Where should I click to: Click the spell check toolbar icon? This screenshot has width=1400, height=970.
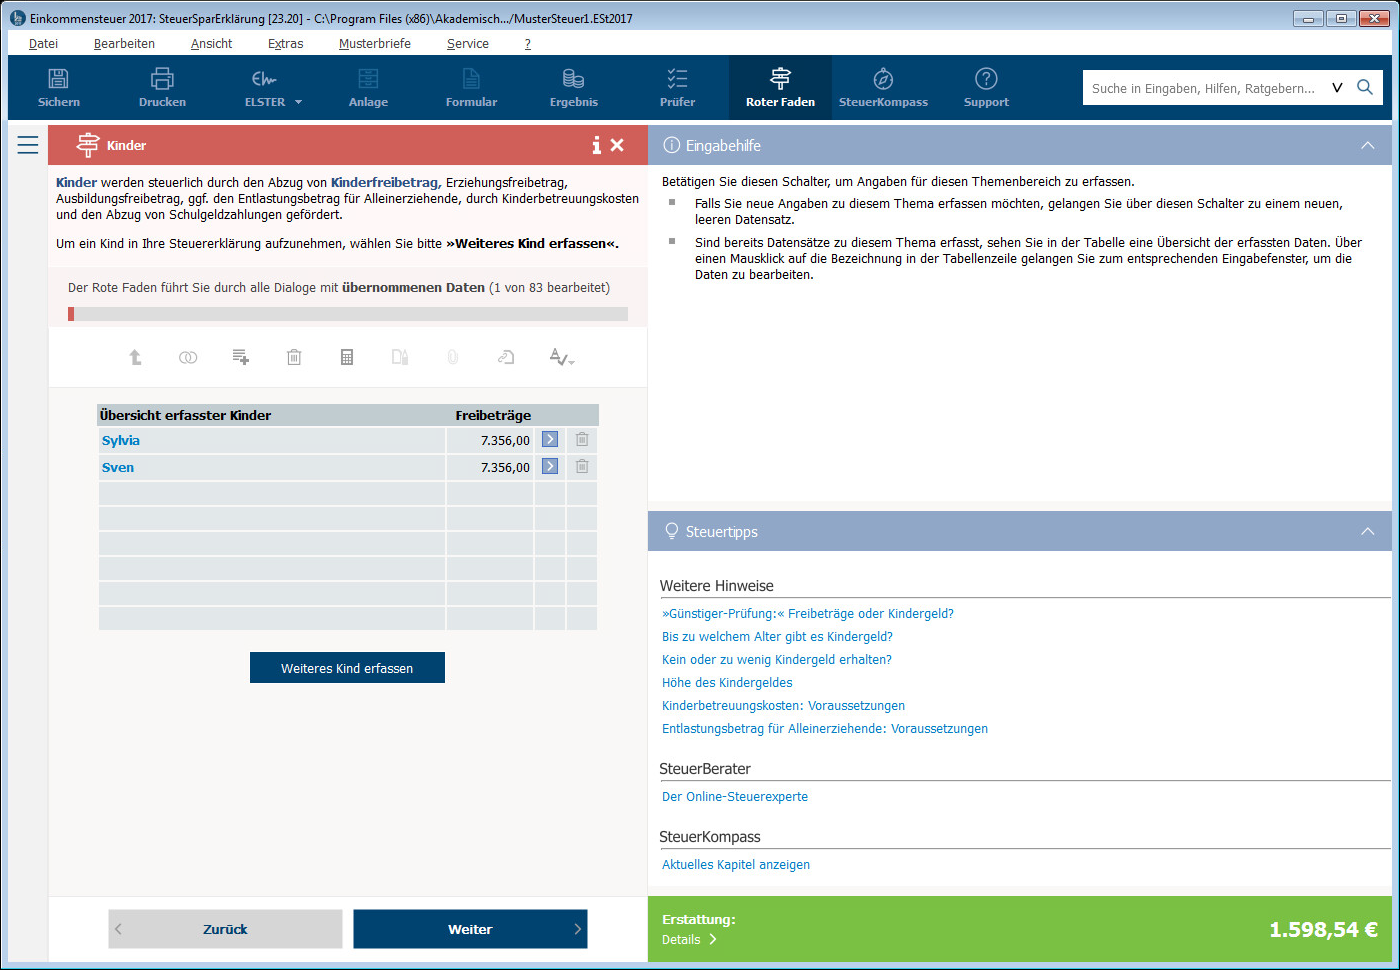click(561, 357)
